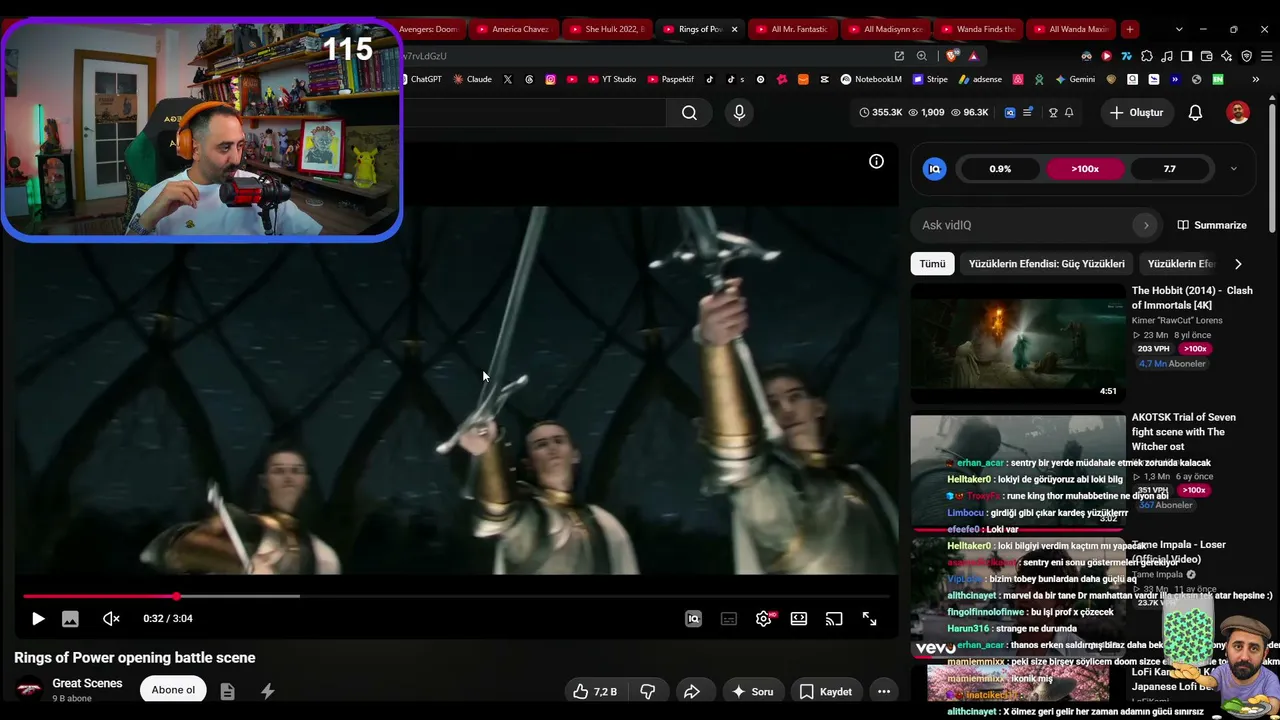Open the NotebookLM bookmark

click(x=871, y=79)
